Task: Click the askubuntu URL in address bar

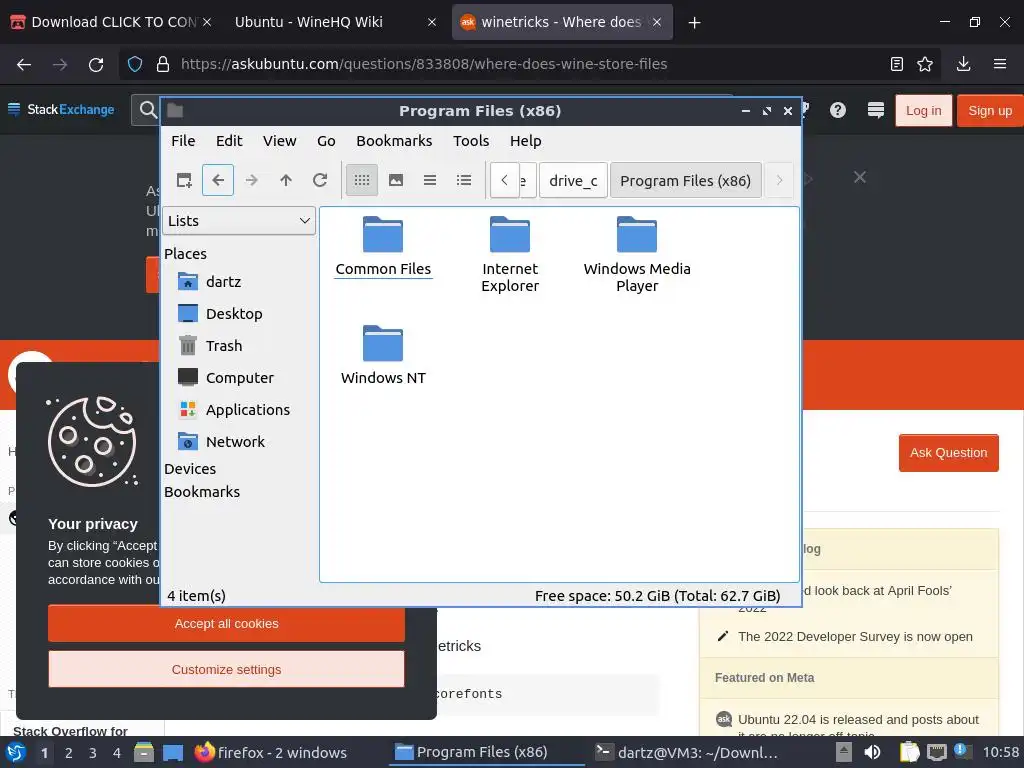Action: click(424, 64)
